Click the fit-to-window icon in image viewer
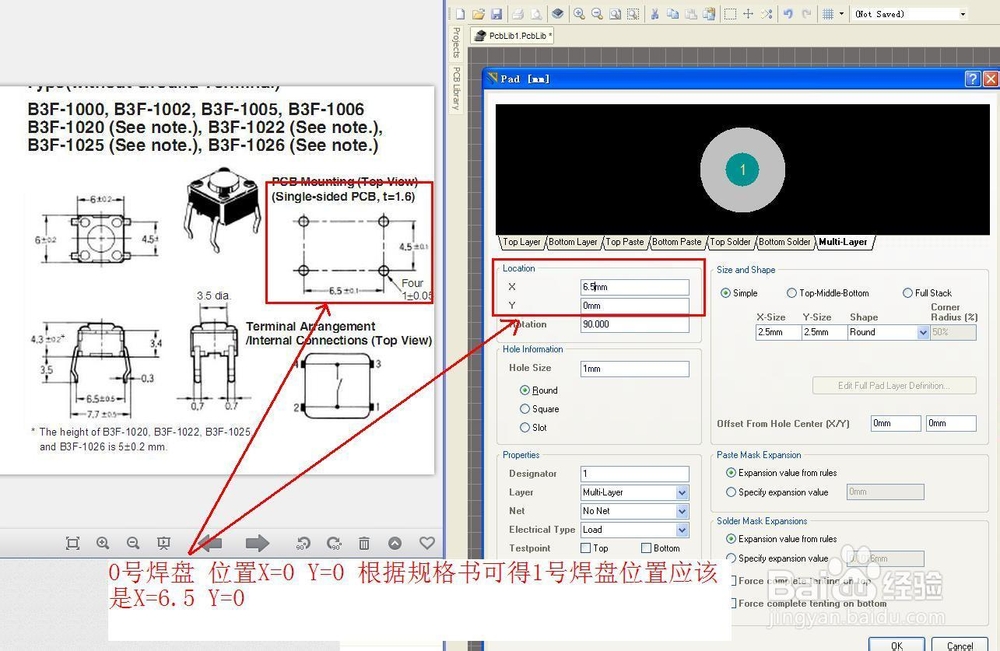This screenshot has height=651, width=1000. point(73,543)
